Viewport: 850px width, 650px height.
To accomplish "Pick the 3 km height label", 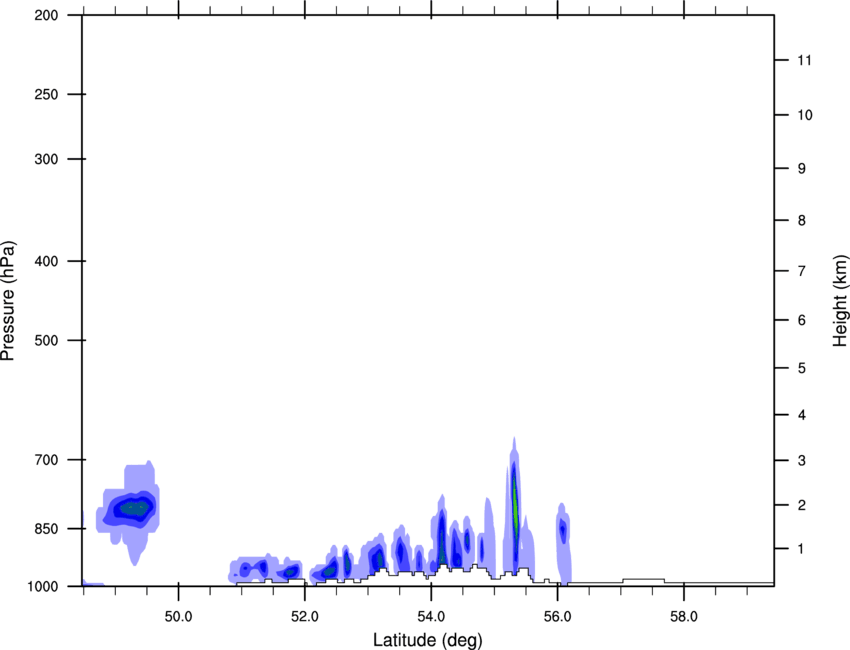I will [802, 461].
